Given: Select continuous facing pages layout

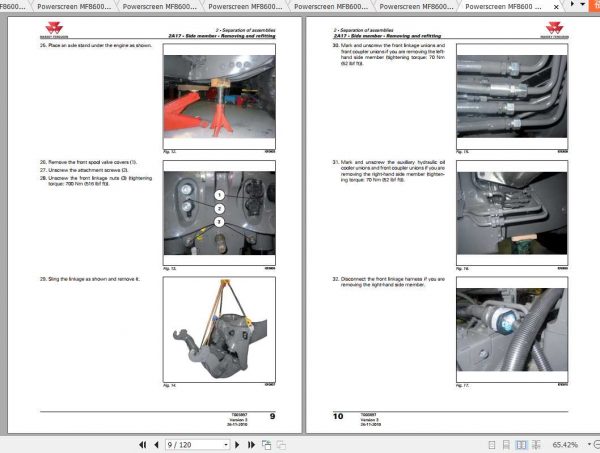Looking at the screenshot, I should tap(536, 445).
